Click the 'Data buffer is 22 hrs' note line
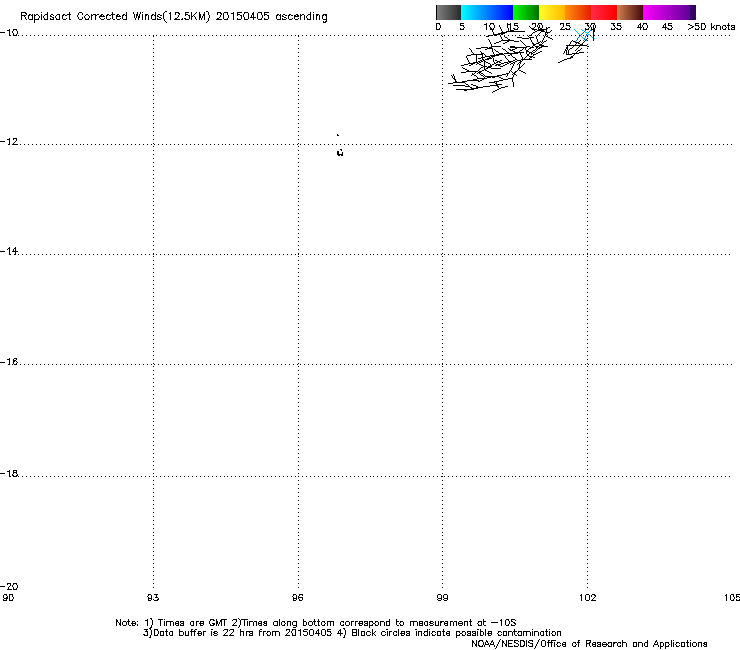Screen dimensions: 740x650 352,633
